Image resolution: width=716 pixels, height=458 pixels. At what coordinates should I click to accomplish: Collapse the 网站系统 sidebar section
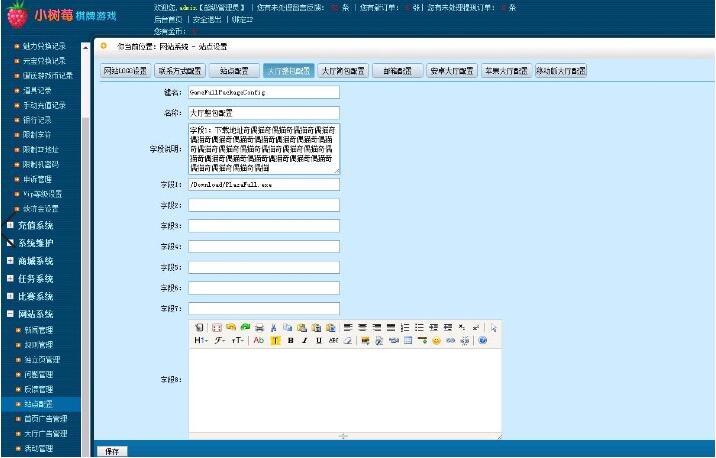[30, 314]
